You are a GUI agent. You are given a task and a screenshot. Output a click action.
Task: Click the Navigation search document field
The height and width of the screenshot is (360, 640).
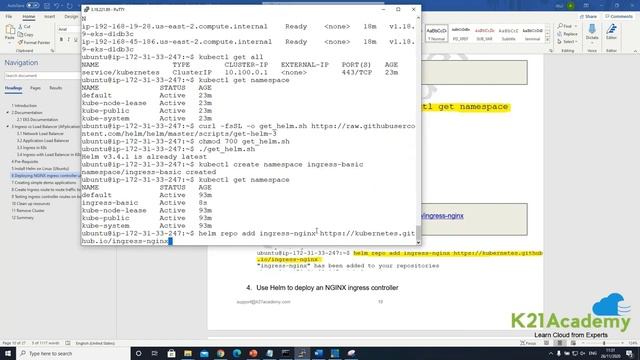click(42, 76)
